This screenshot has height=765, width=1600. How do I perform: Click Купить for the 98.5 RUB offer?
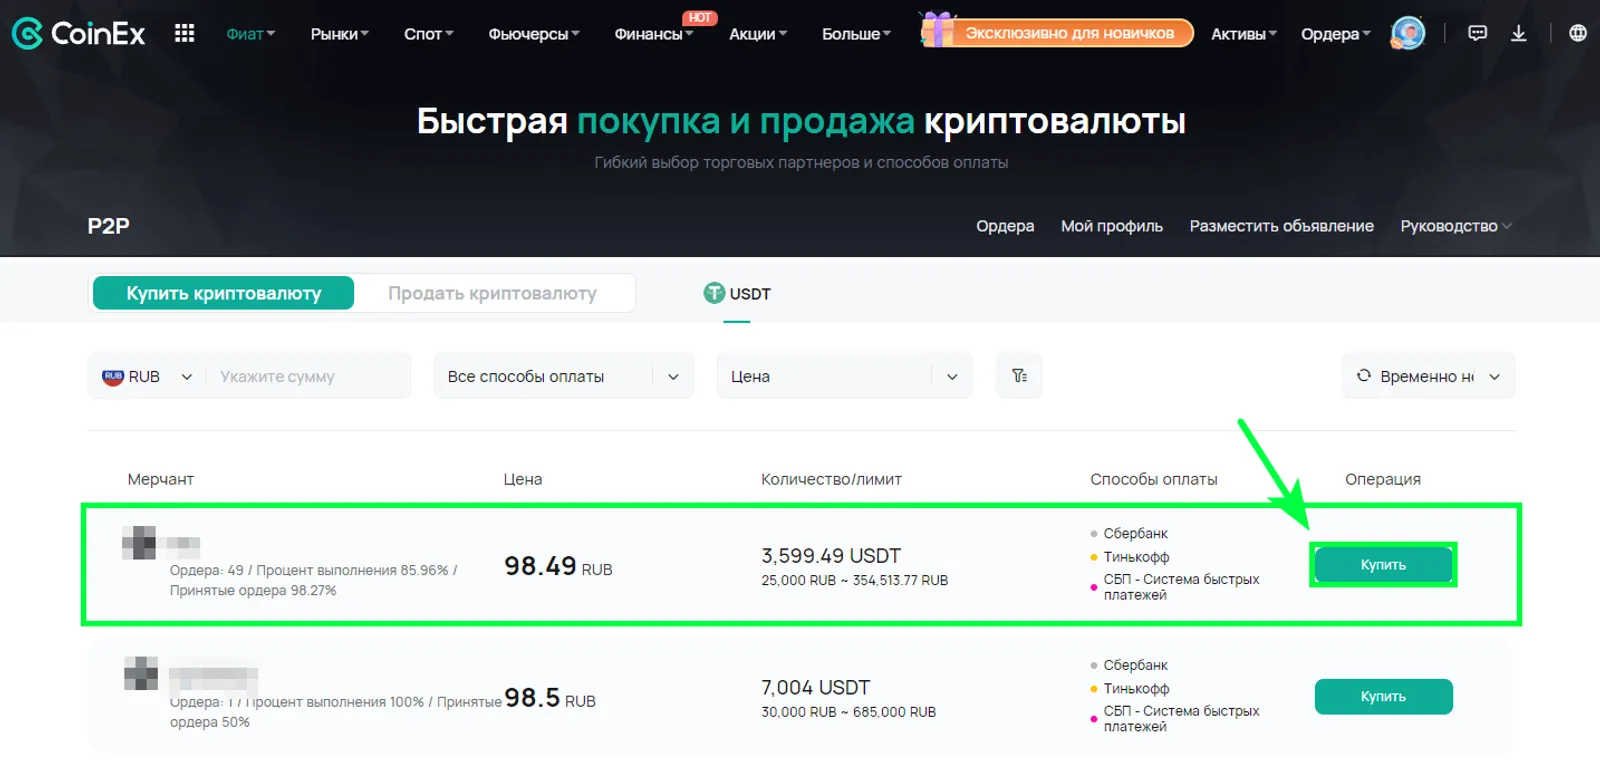1383,697
